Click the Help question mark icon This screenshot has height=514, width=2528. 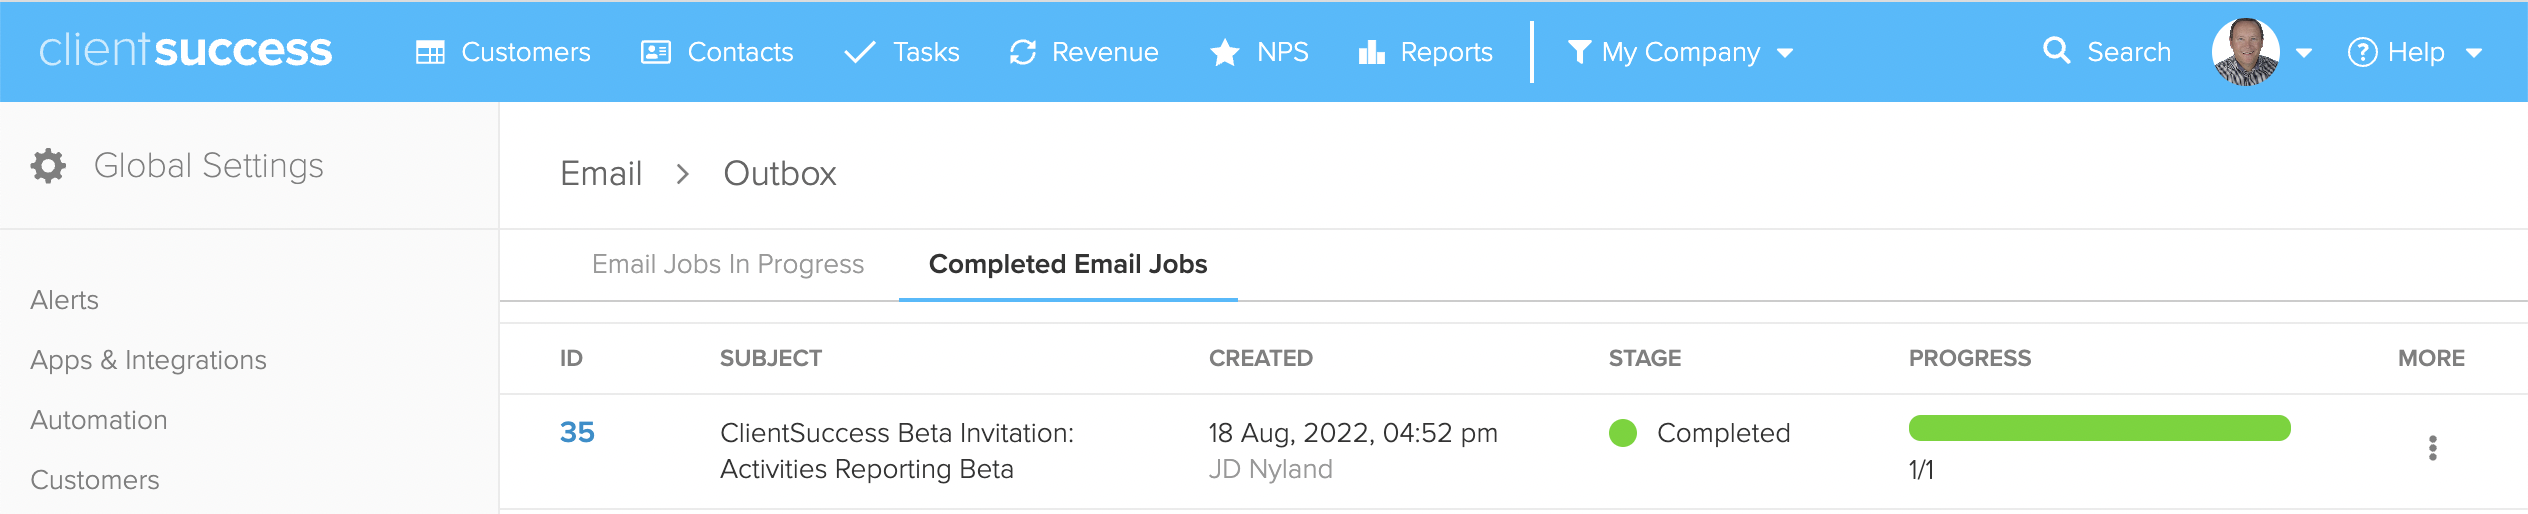[x=2362, y=52]
